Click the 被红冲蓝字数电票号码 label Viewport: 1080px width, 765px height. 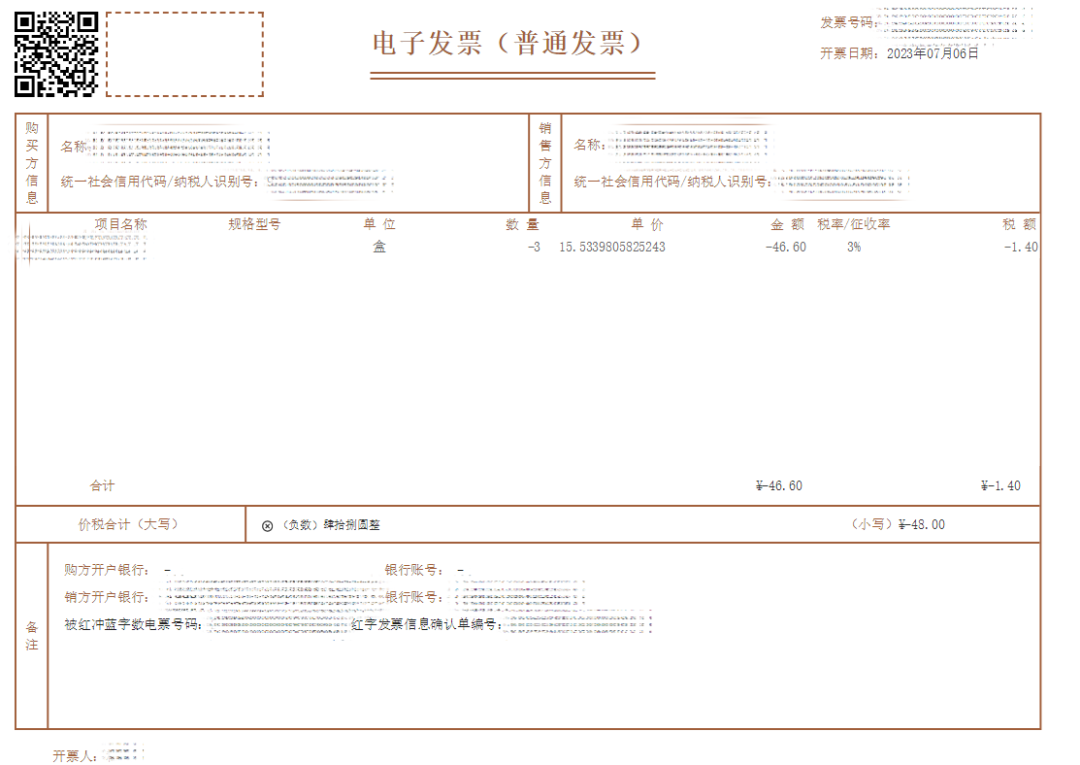click(x=132, y=626)
